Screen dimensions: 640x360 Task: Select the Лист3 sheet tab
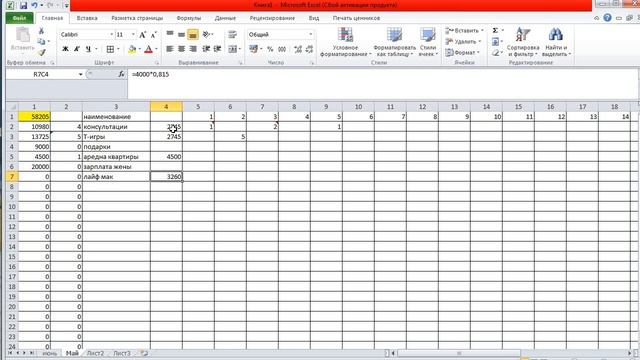tap(122, 353)
